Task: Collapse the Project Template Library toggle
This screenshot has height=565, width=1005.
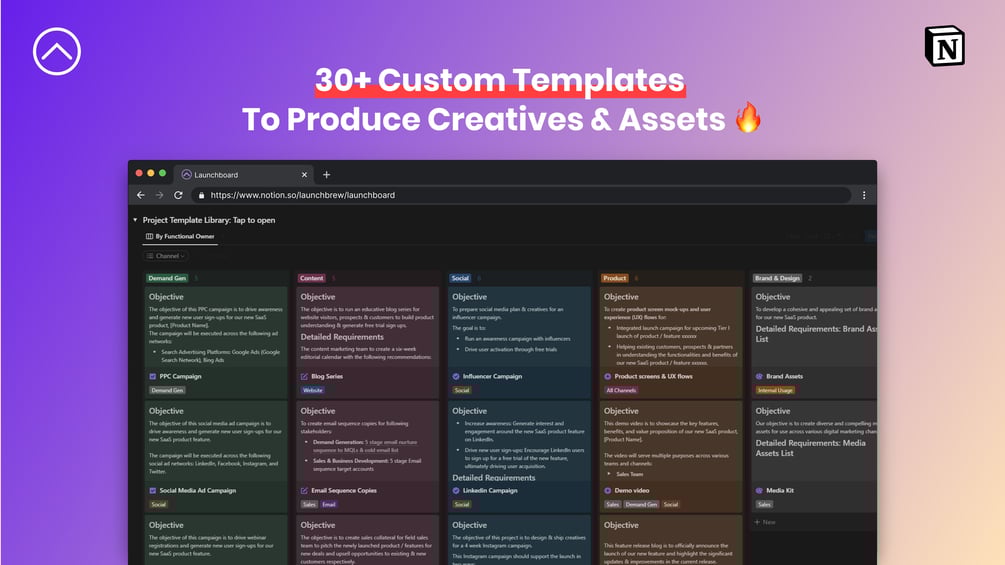Action: click(135, 220)
